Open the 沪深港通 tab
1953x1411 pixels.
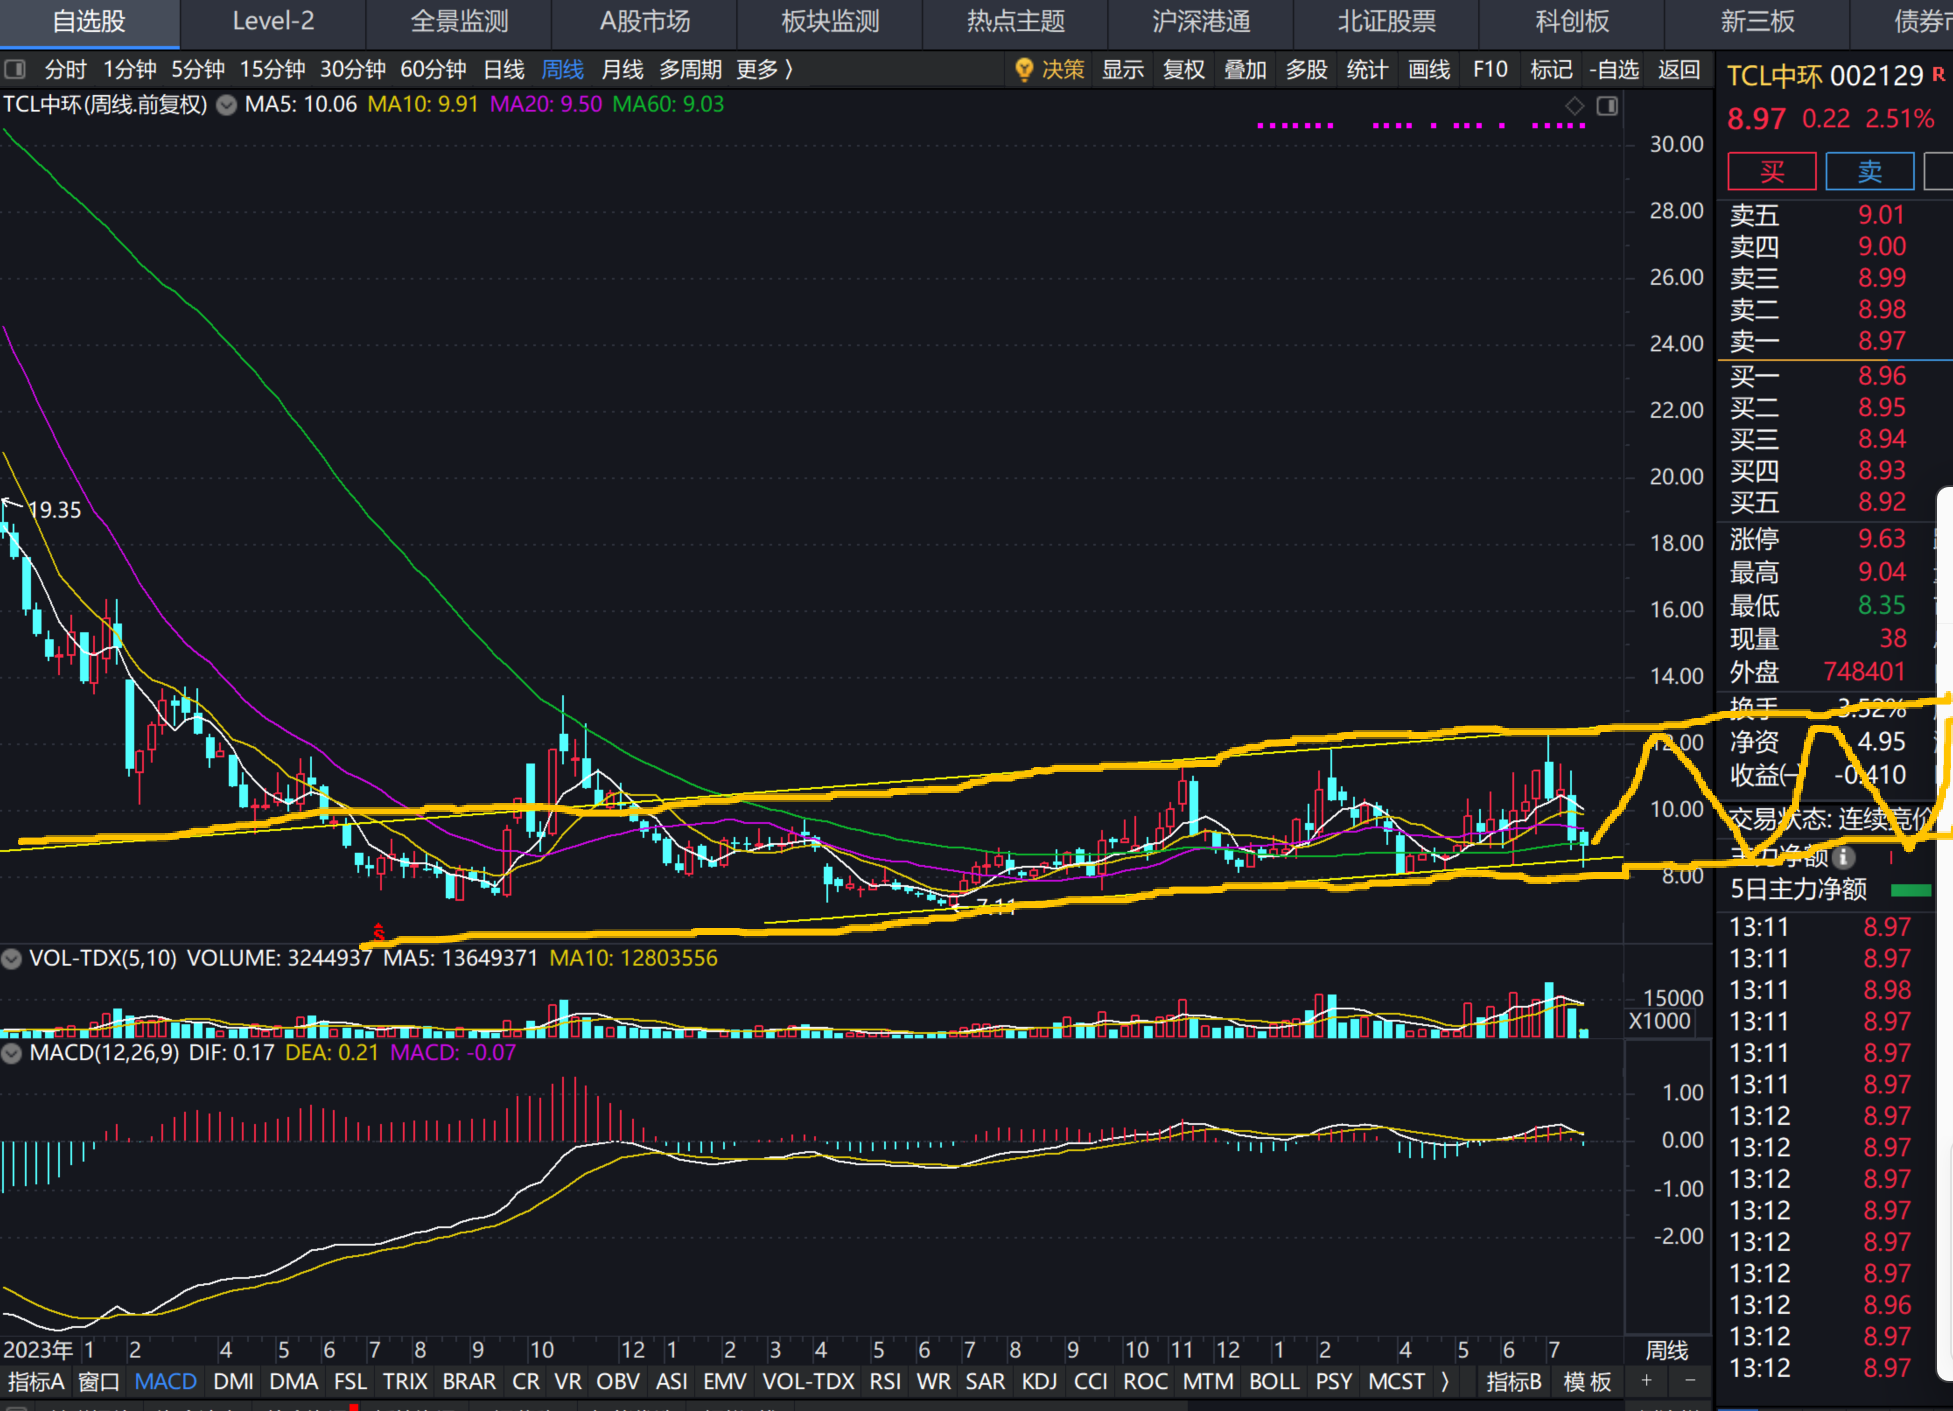(1201, 22)
